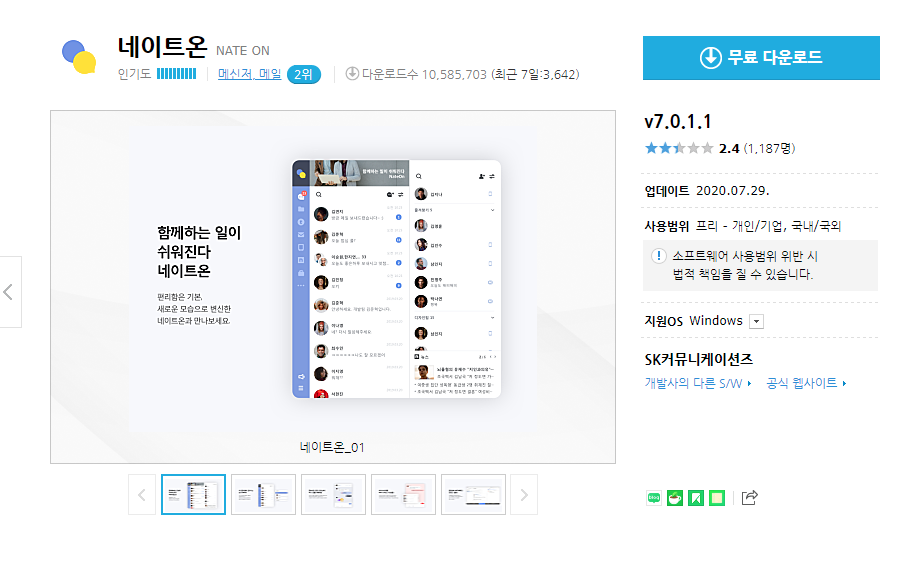Open the 메신저, 메일 category link
Screen dimensions: 909x565
coord(249,74)
